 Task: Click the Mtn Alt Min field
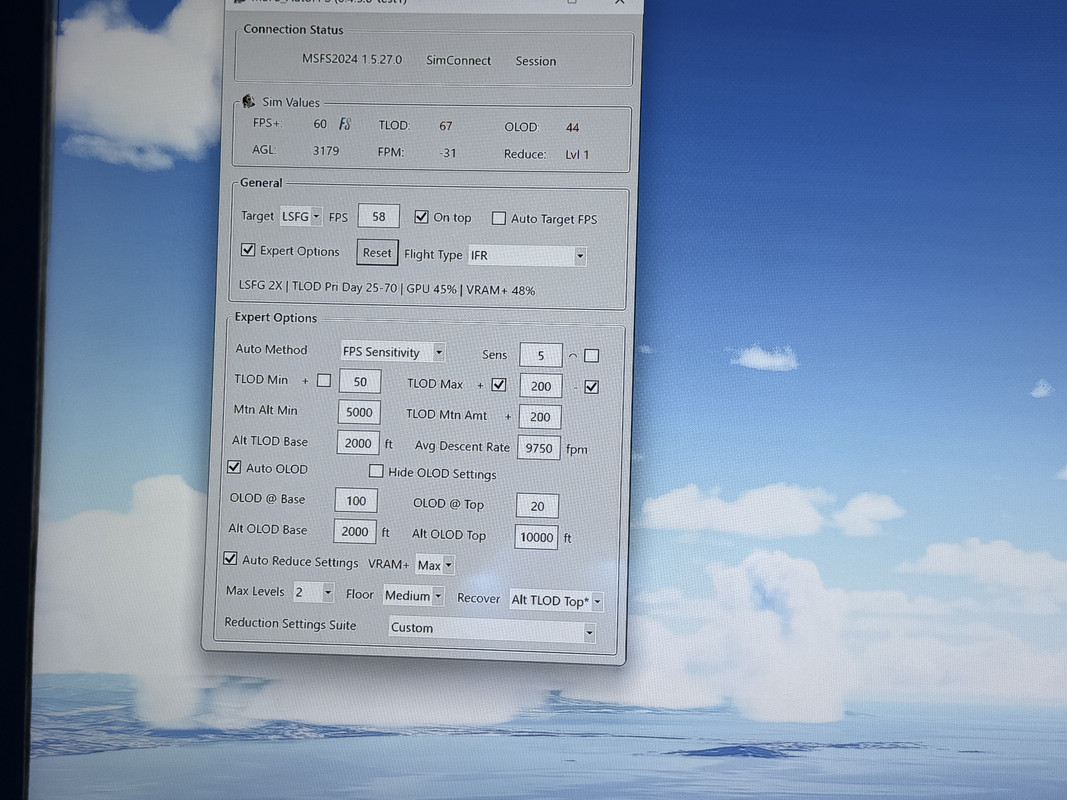pos(359,412)
